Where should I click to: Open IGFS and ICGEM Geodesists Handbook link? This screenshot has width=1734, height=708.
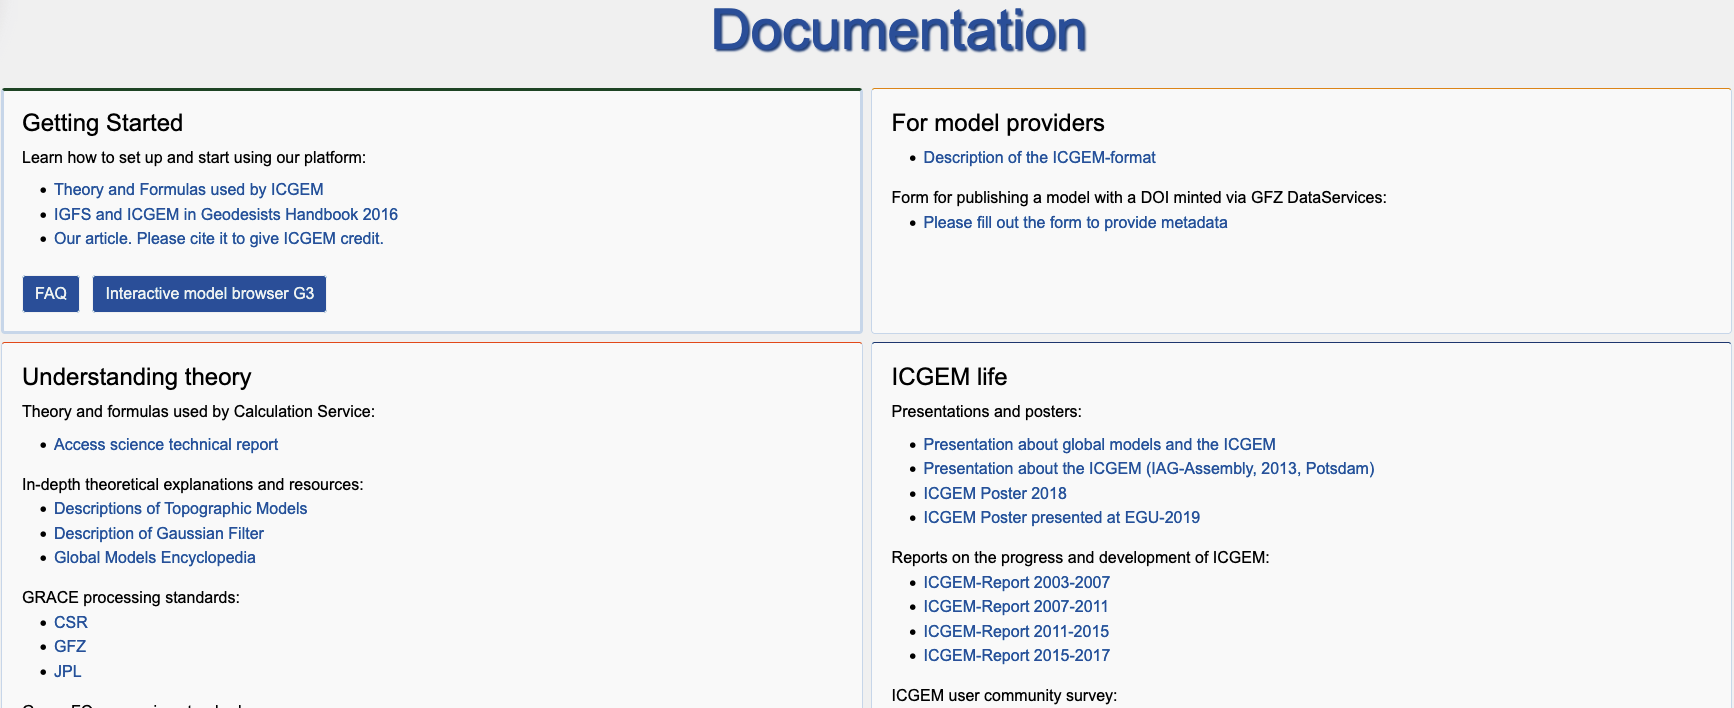[x=225, y=214]
